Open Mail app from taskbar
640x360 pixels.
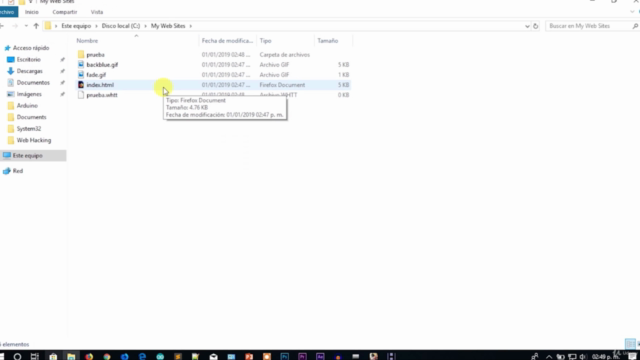click(213, 356)
